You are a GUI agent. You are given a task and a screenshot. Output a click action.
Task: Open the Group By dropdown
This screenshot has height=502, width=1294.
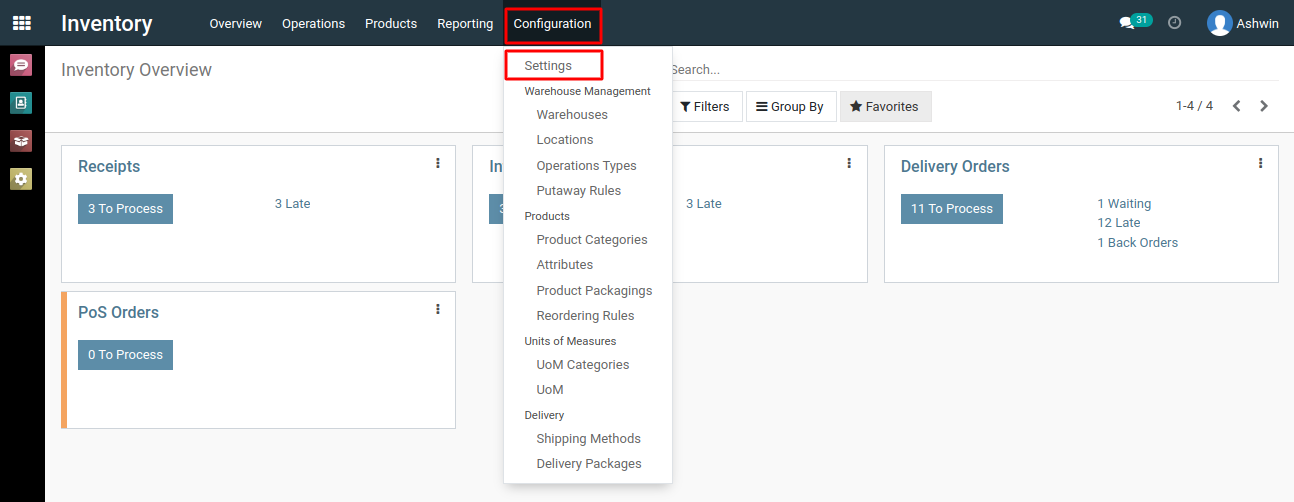point(790,106)
